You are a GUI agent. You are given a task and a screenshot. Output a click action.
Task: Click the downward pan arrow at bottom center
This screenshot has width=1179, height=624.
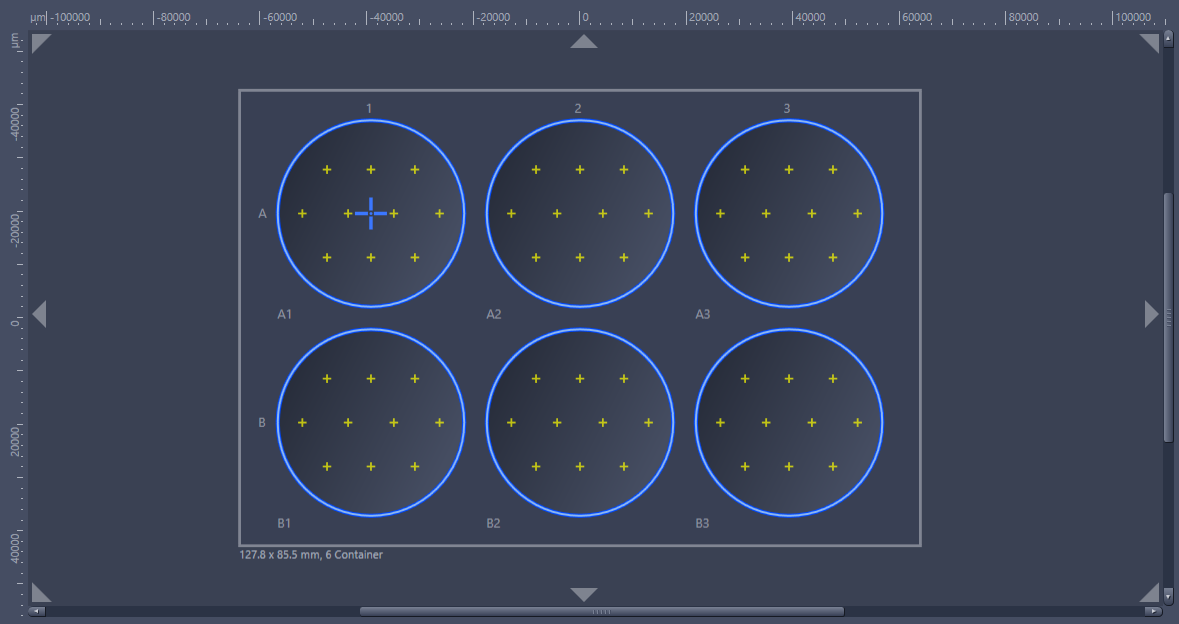click(x=583, y=594)
